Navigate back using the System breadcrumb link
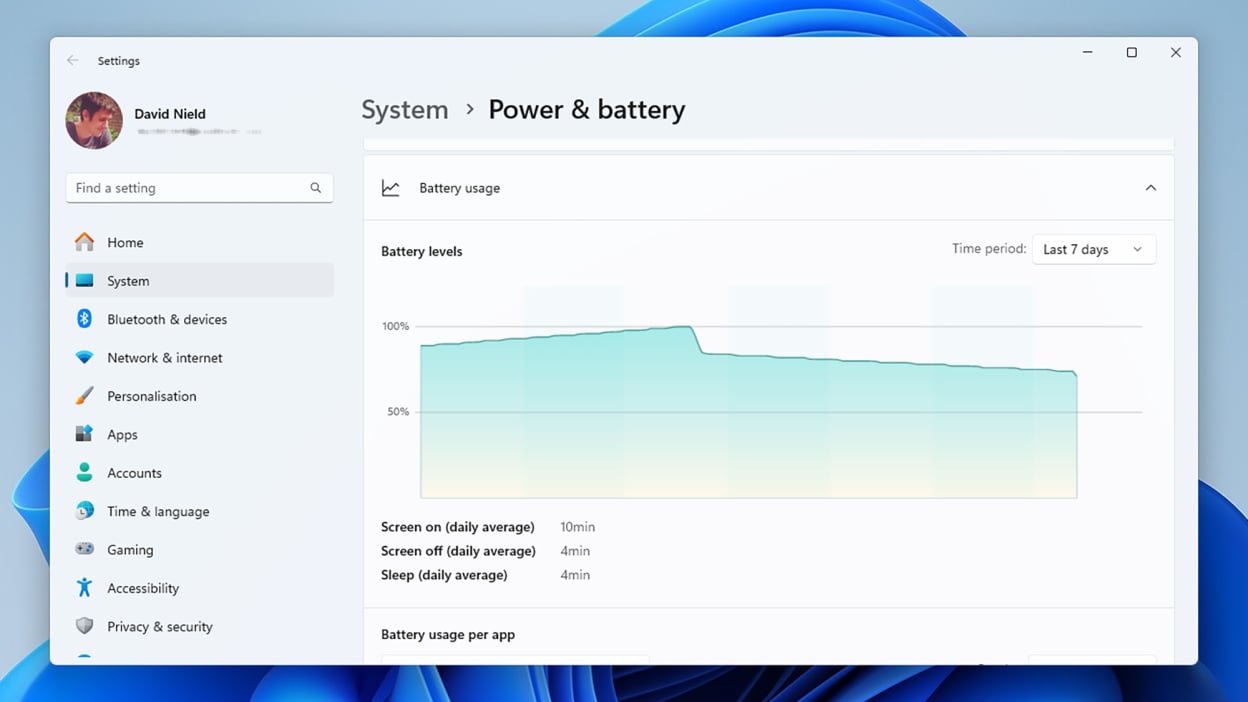The height and width of the screenshot is (702, 1248). [x=404, y=109]
